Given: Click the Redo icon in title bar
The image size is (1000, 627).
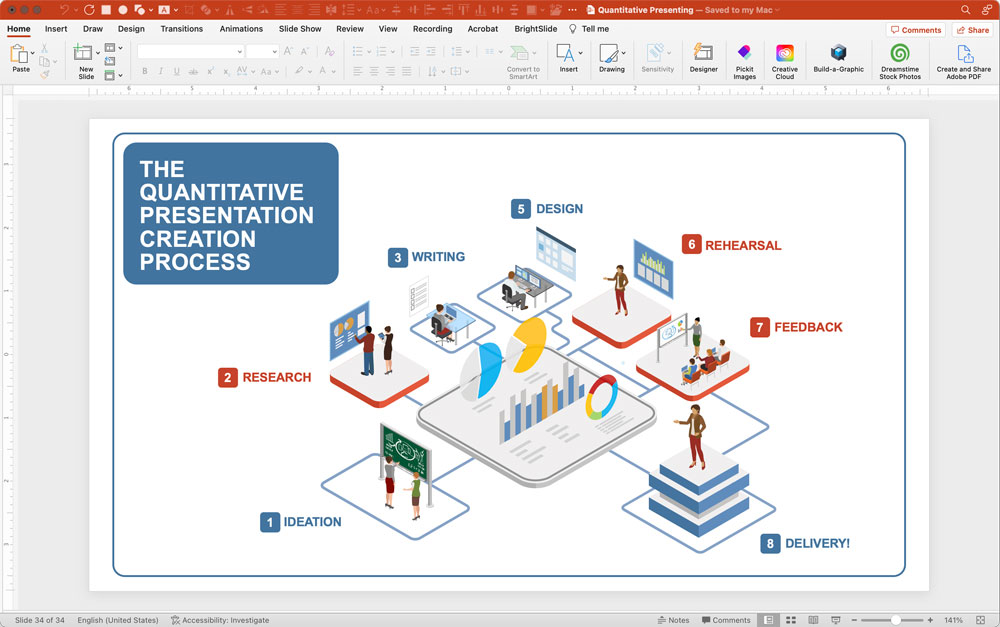Looking at the screenshot, I should pyautogui.click(x=89, y=10).
